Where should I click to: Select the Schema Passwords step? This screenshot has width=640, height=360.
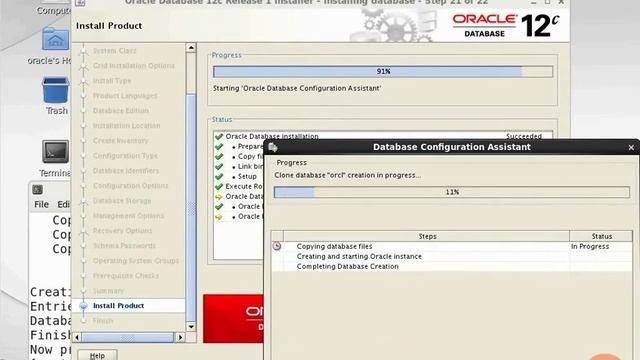(x=124, y=246)
